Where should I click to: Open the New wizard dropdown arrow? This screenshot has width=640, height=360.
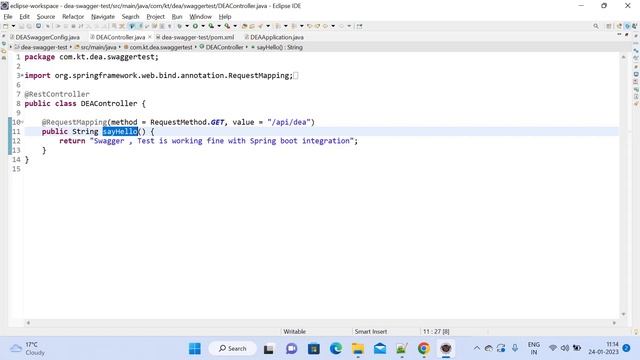(x=13, y=26)
